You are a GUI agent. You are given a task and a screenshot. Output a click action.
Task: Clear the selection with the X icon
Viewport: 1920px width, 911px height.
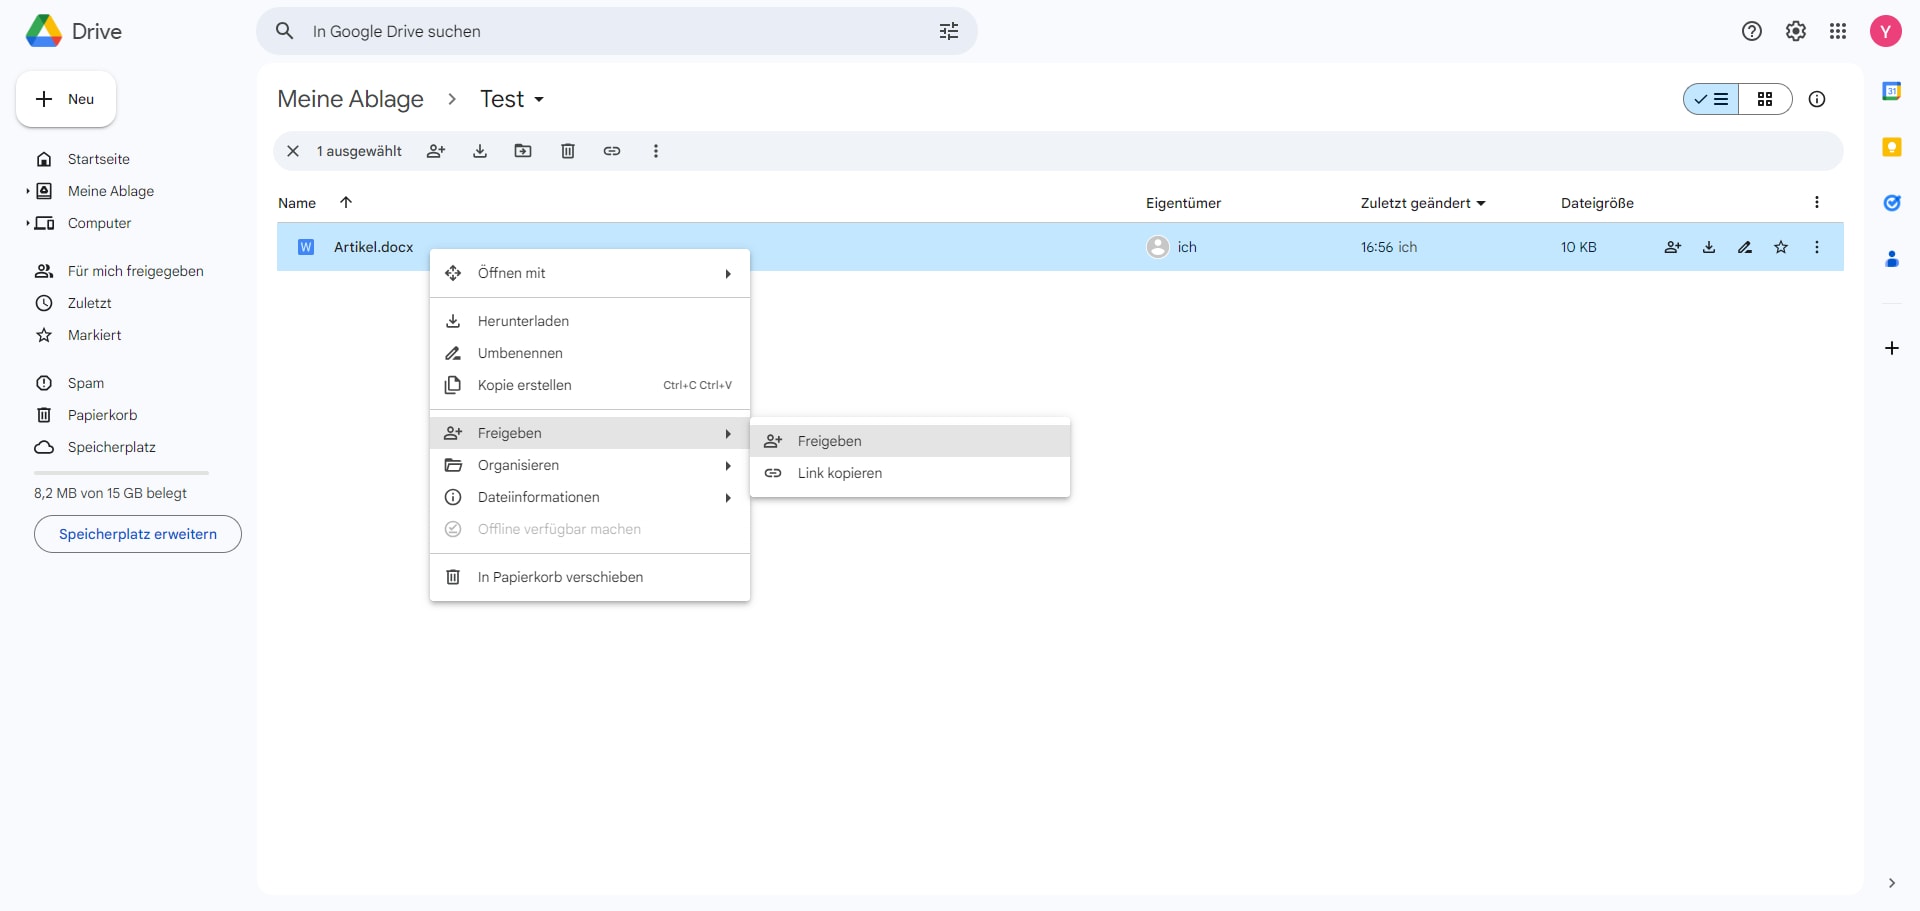coord(293,151)
